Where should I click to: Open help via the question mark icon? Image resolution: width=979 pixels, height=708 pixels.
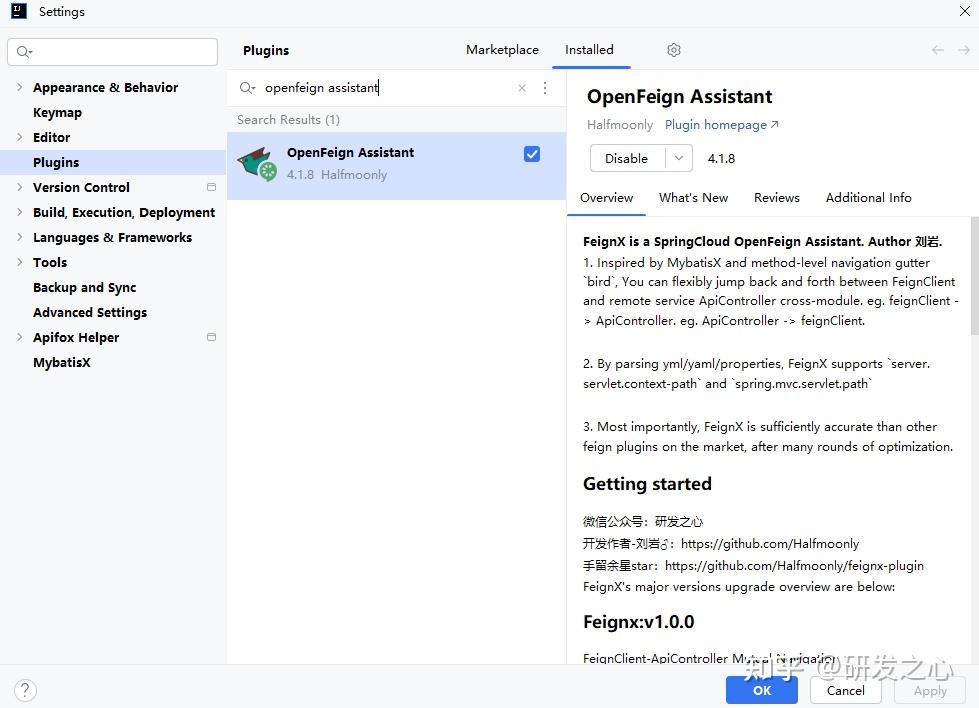coord(24,690)
